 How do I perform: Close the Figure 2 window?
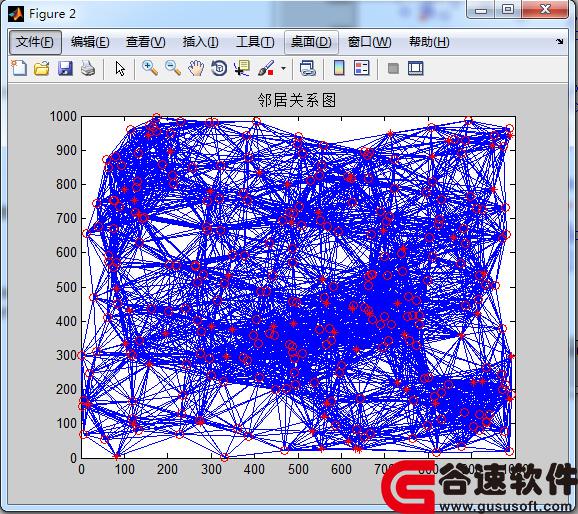pos(545,10)
